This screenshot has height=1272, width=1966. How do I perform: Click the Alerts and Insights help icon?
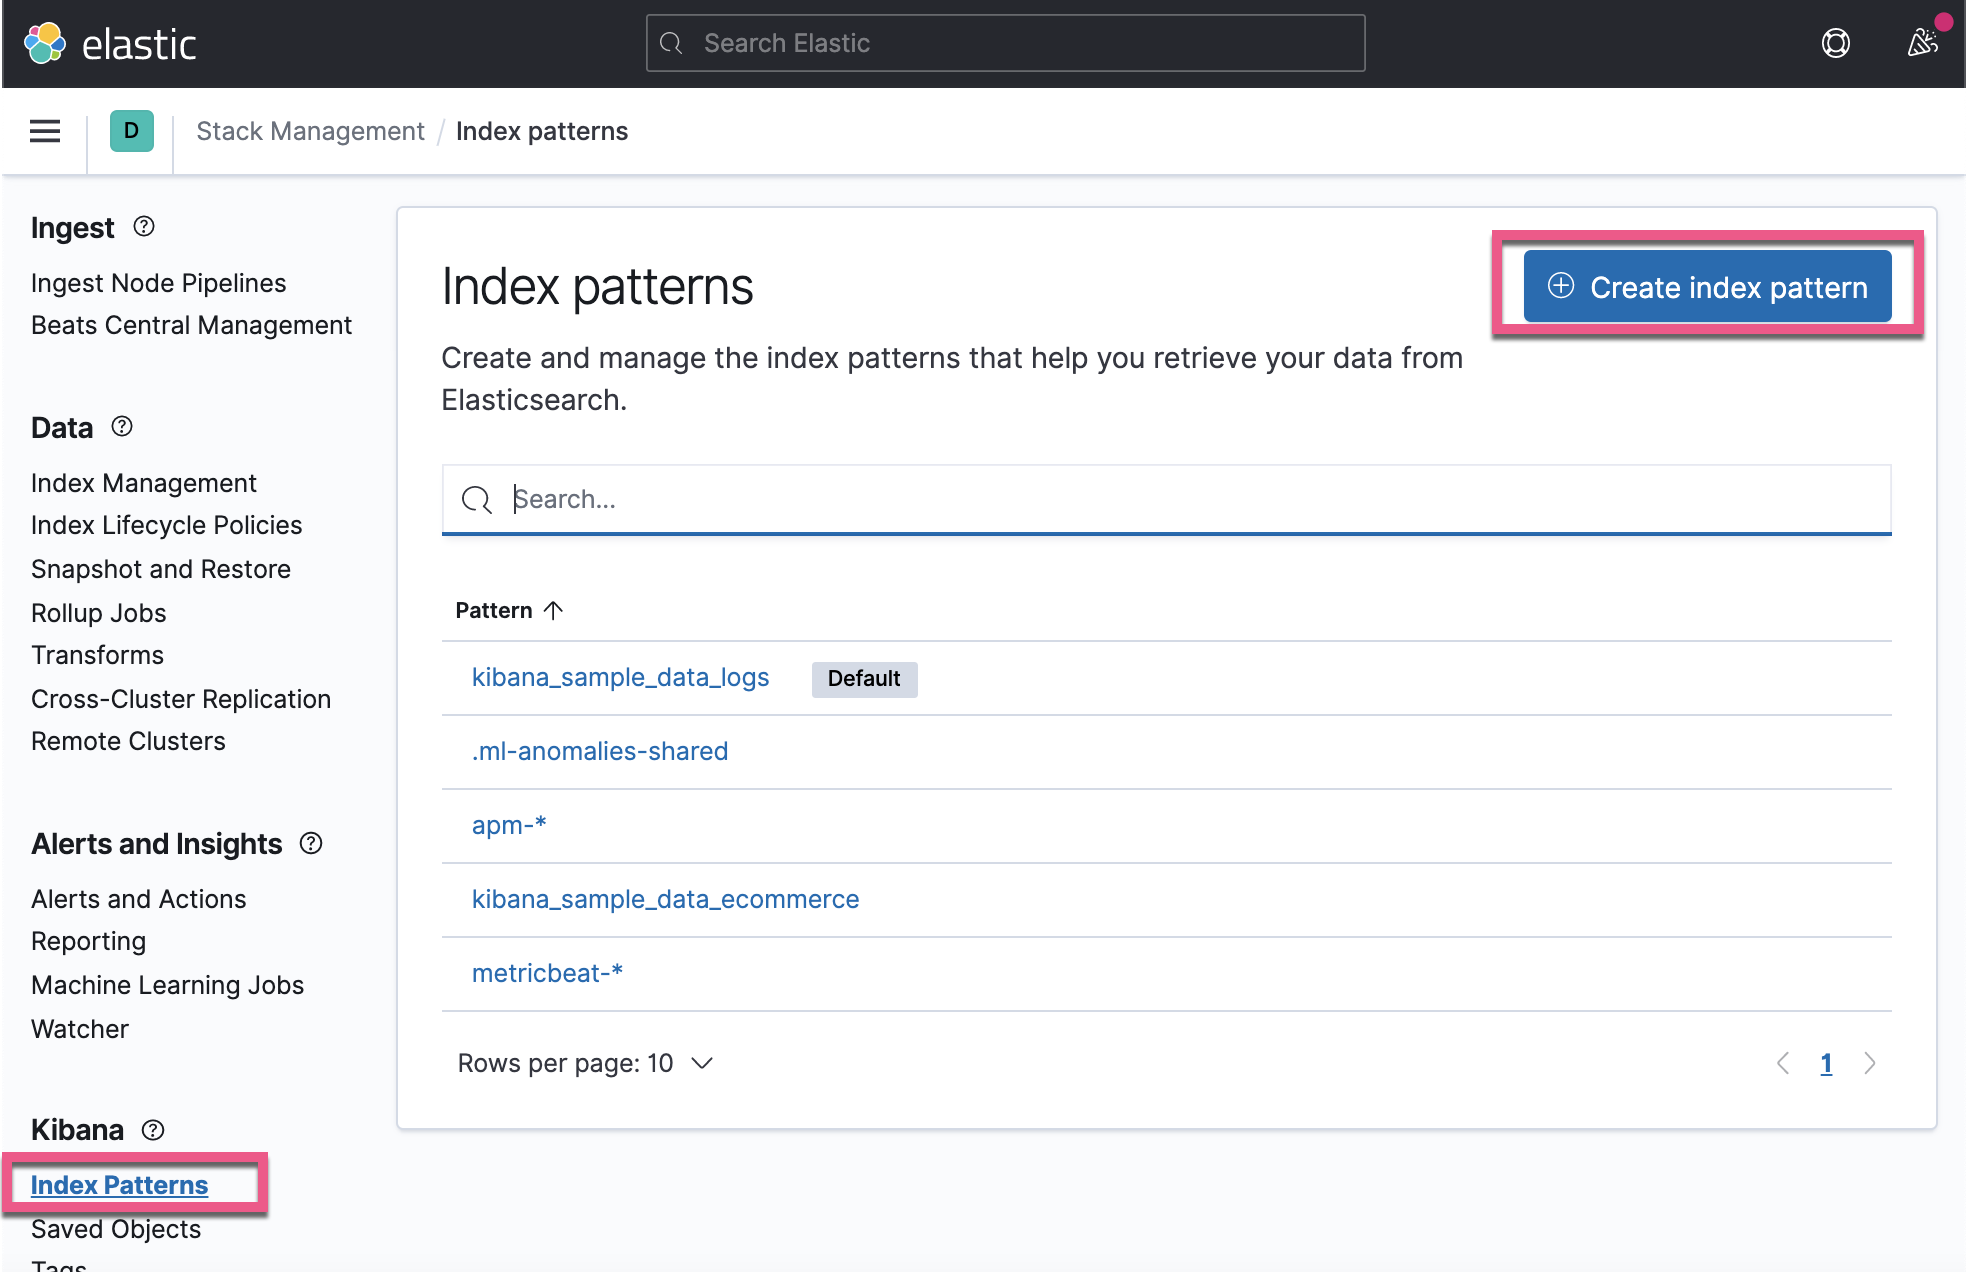[x=310, y=844]
